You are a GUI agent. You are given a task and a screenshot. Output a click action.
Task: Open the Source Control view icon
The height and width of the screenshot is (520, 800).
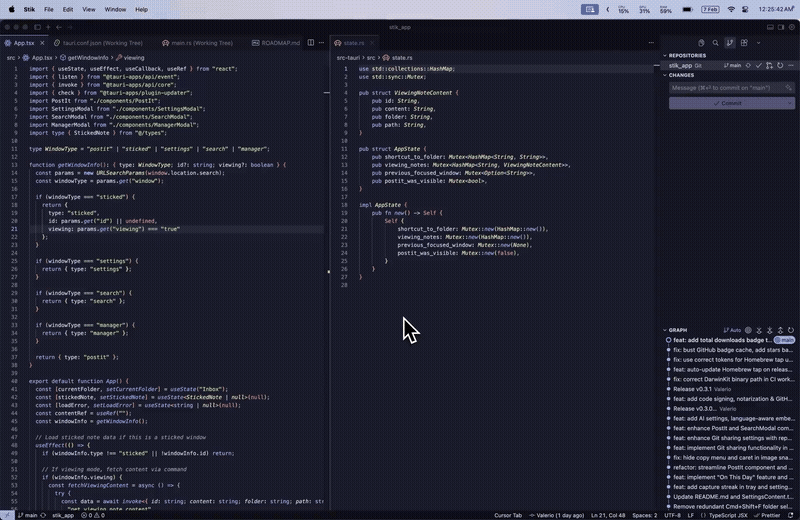click(730, 43)
